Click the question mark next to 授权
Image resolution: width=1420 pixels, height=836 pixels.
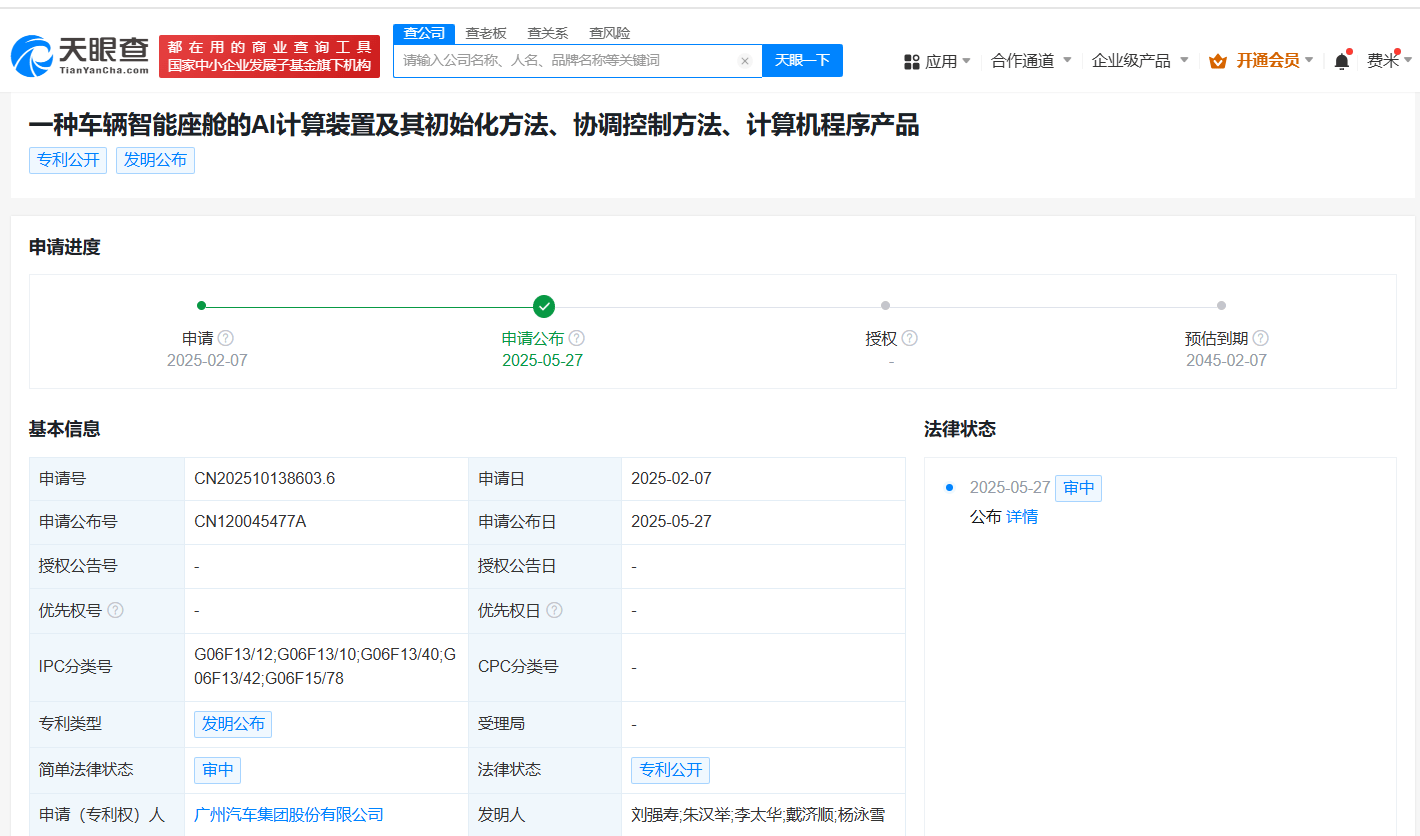point(909,339)
